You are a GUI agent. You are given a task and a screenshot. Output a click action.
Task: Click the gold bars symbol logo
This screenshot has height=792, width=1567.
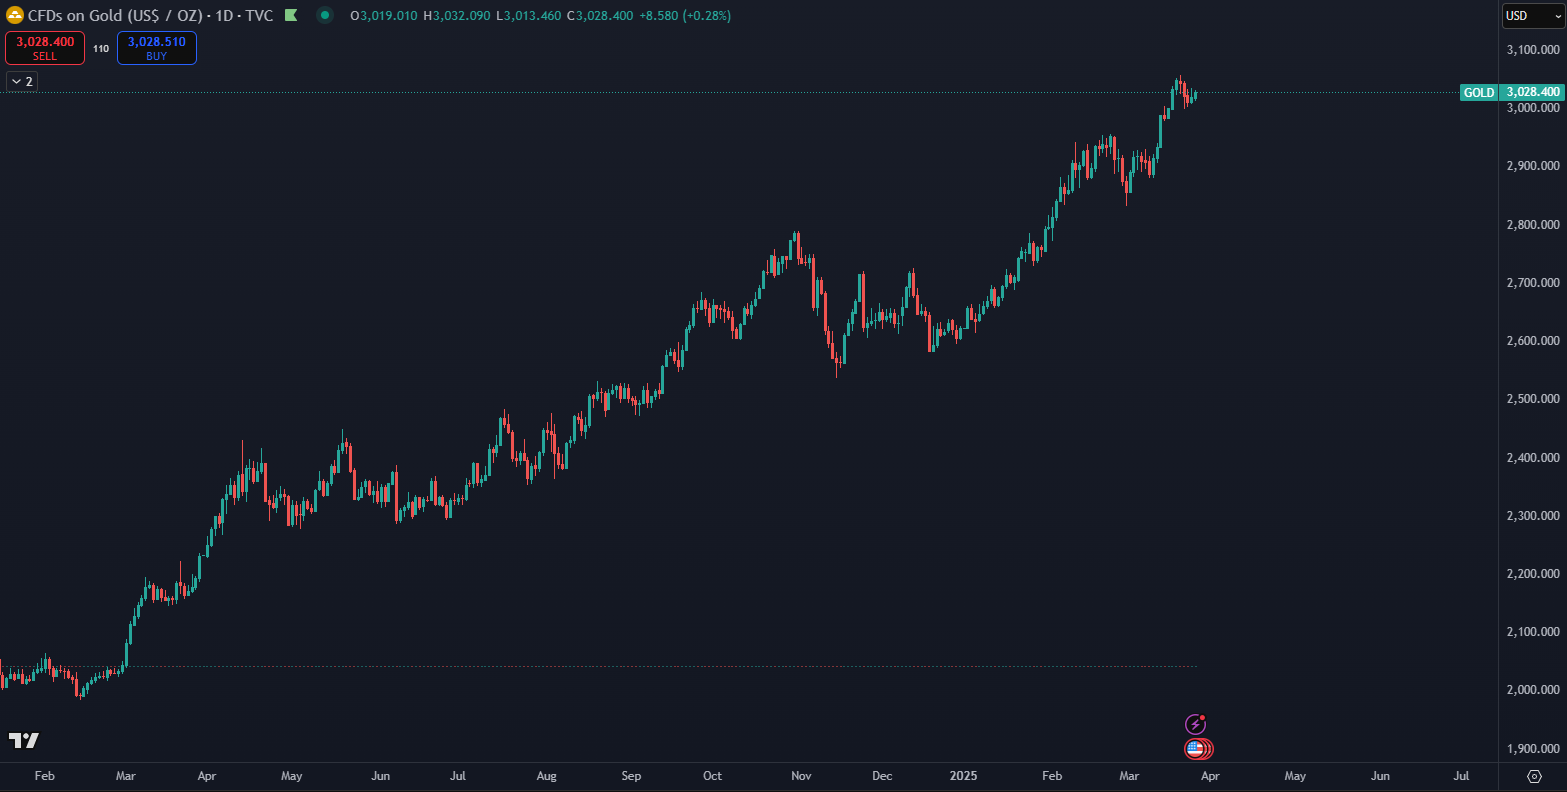(15, 16)
